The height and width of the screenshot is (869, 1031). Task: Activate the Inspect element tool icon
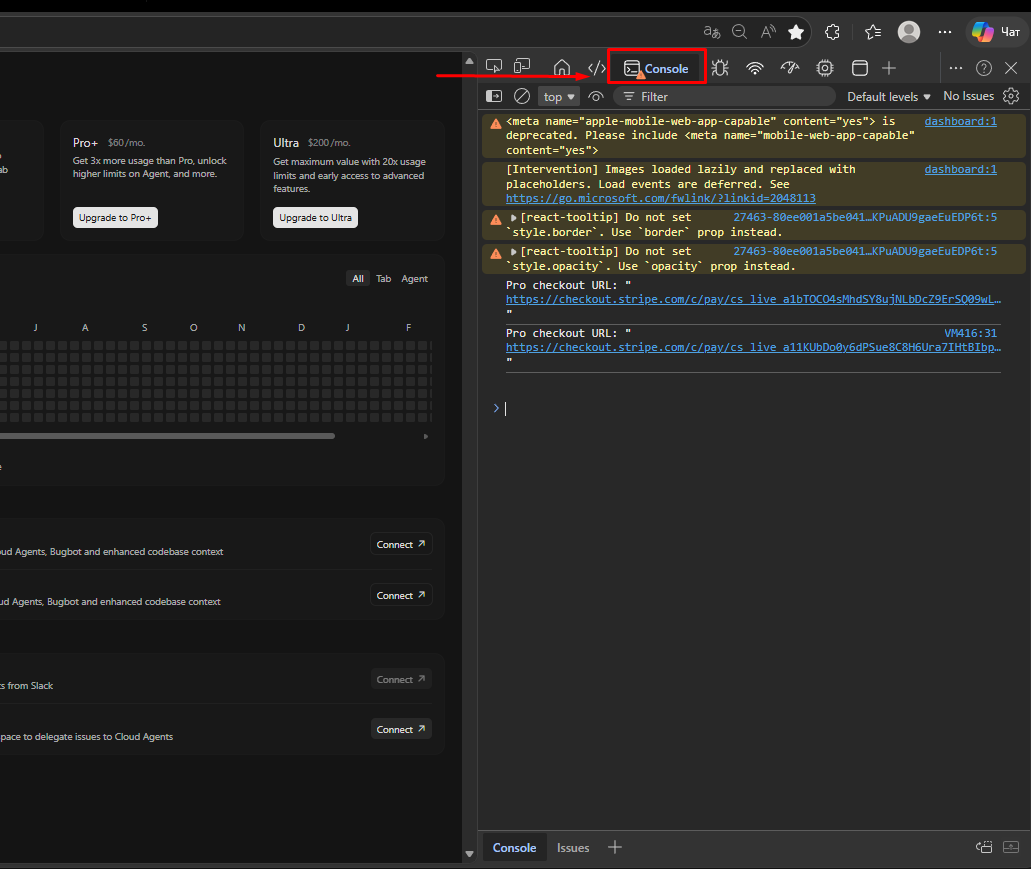pyautogui.click(x=494, y=67)
